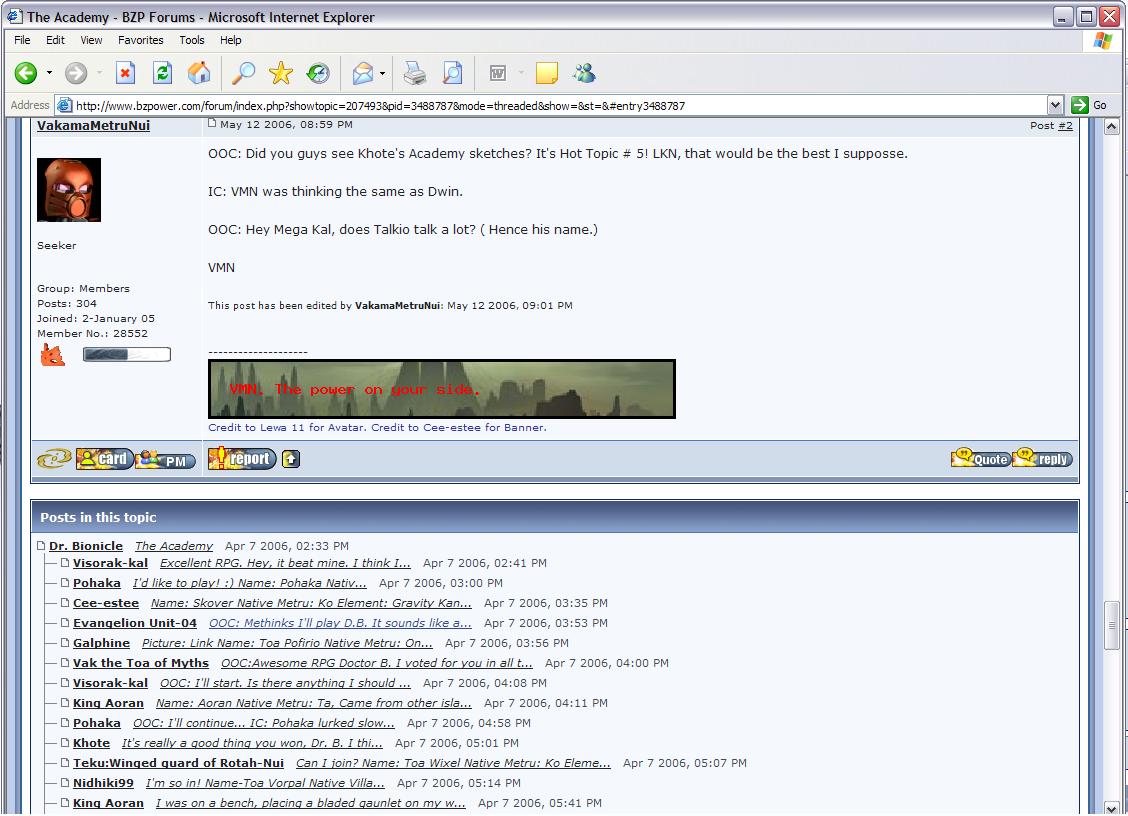Open Nidhiki99's 'I'm so in!' post

265,784
